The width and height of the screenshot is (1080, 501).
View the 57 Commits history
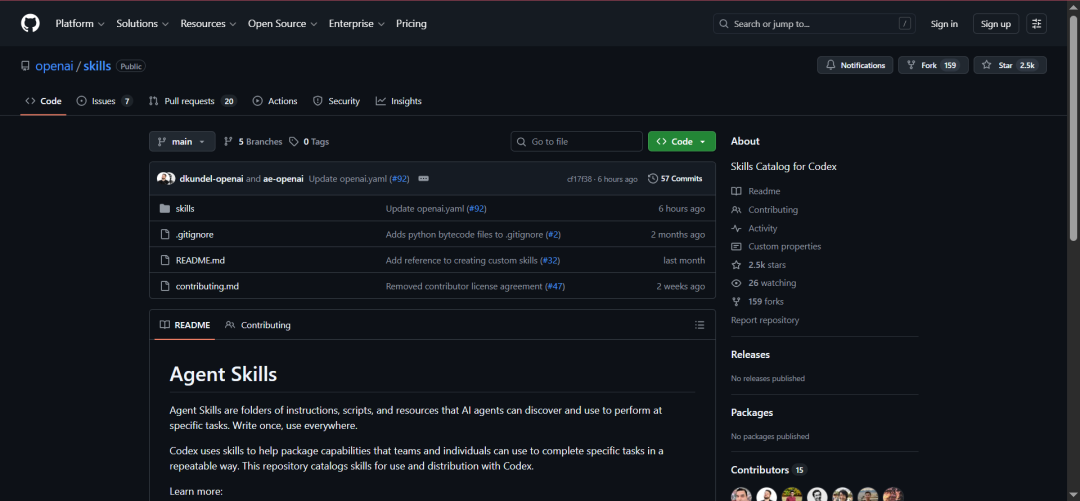point(675,178)
